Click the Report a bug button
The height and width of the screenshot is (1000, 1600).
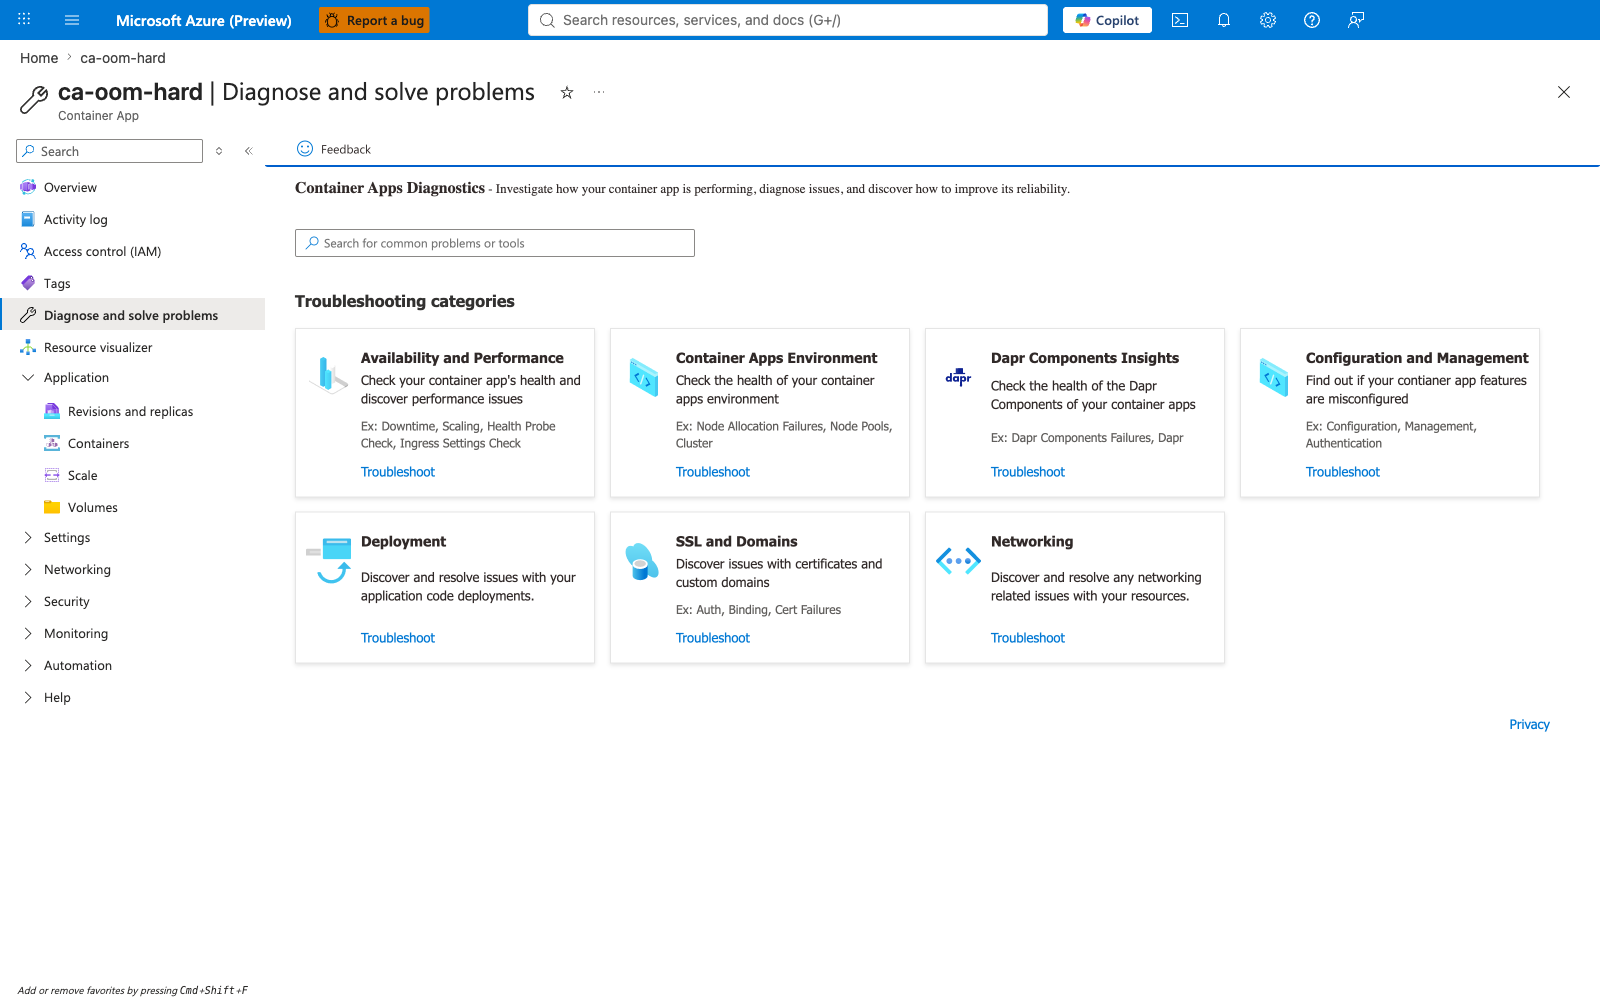pos(374,20)
